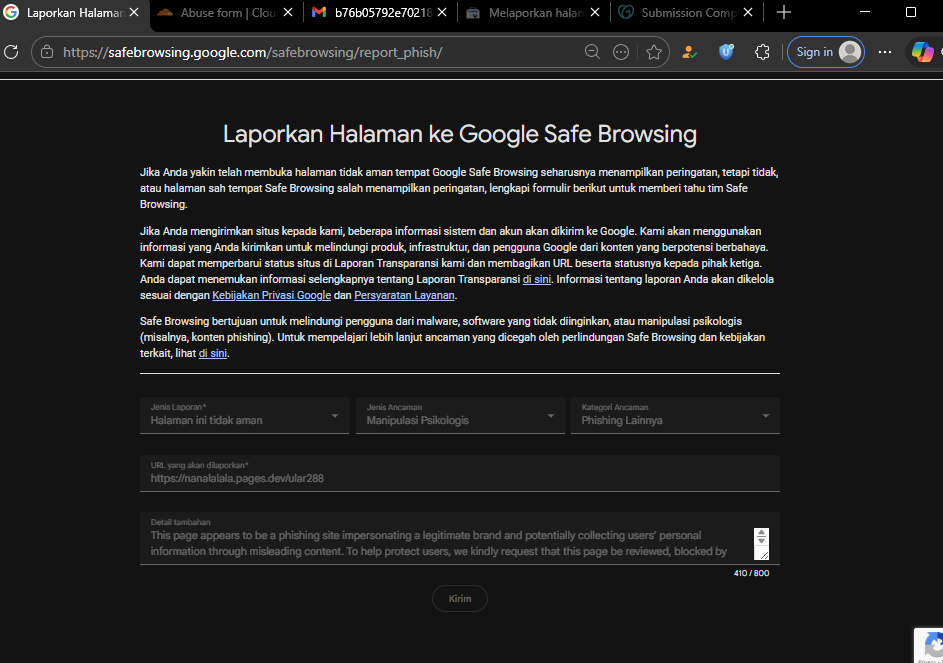Open the orange person extension icon
Viewport: 943px width, 663px height.
click(689, 52)
